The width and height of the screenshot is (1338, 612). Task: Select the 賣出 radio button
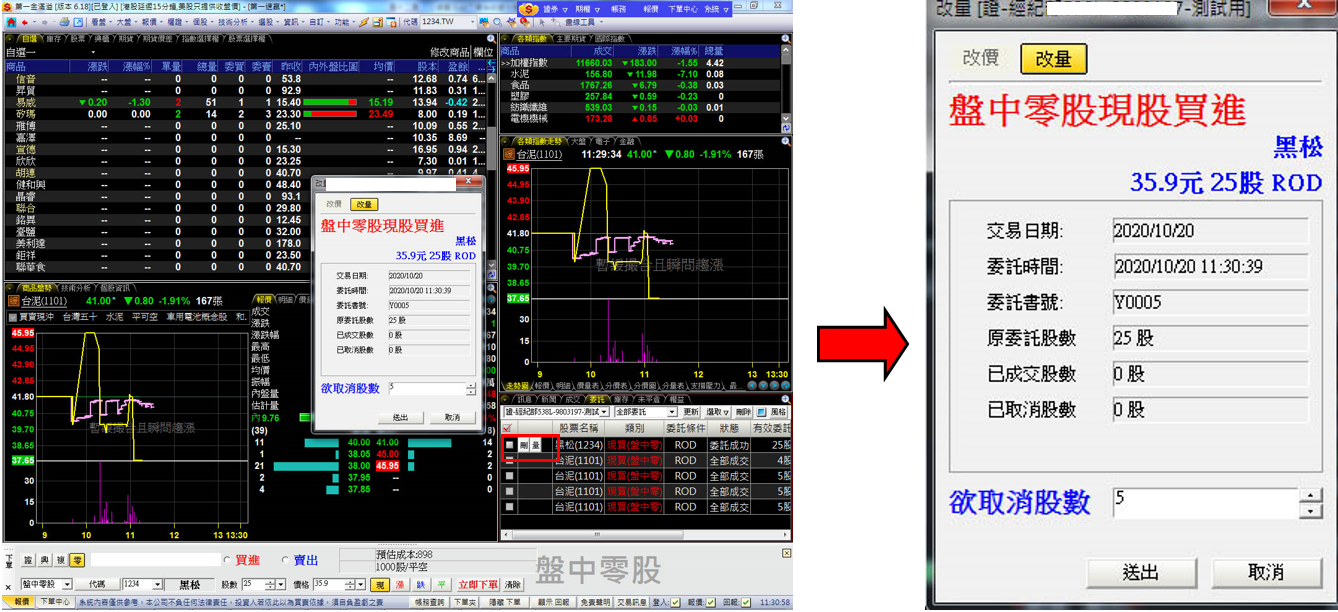click(286, 561)
